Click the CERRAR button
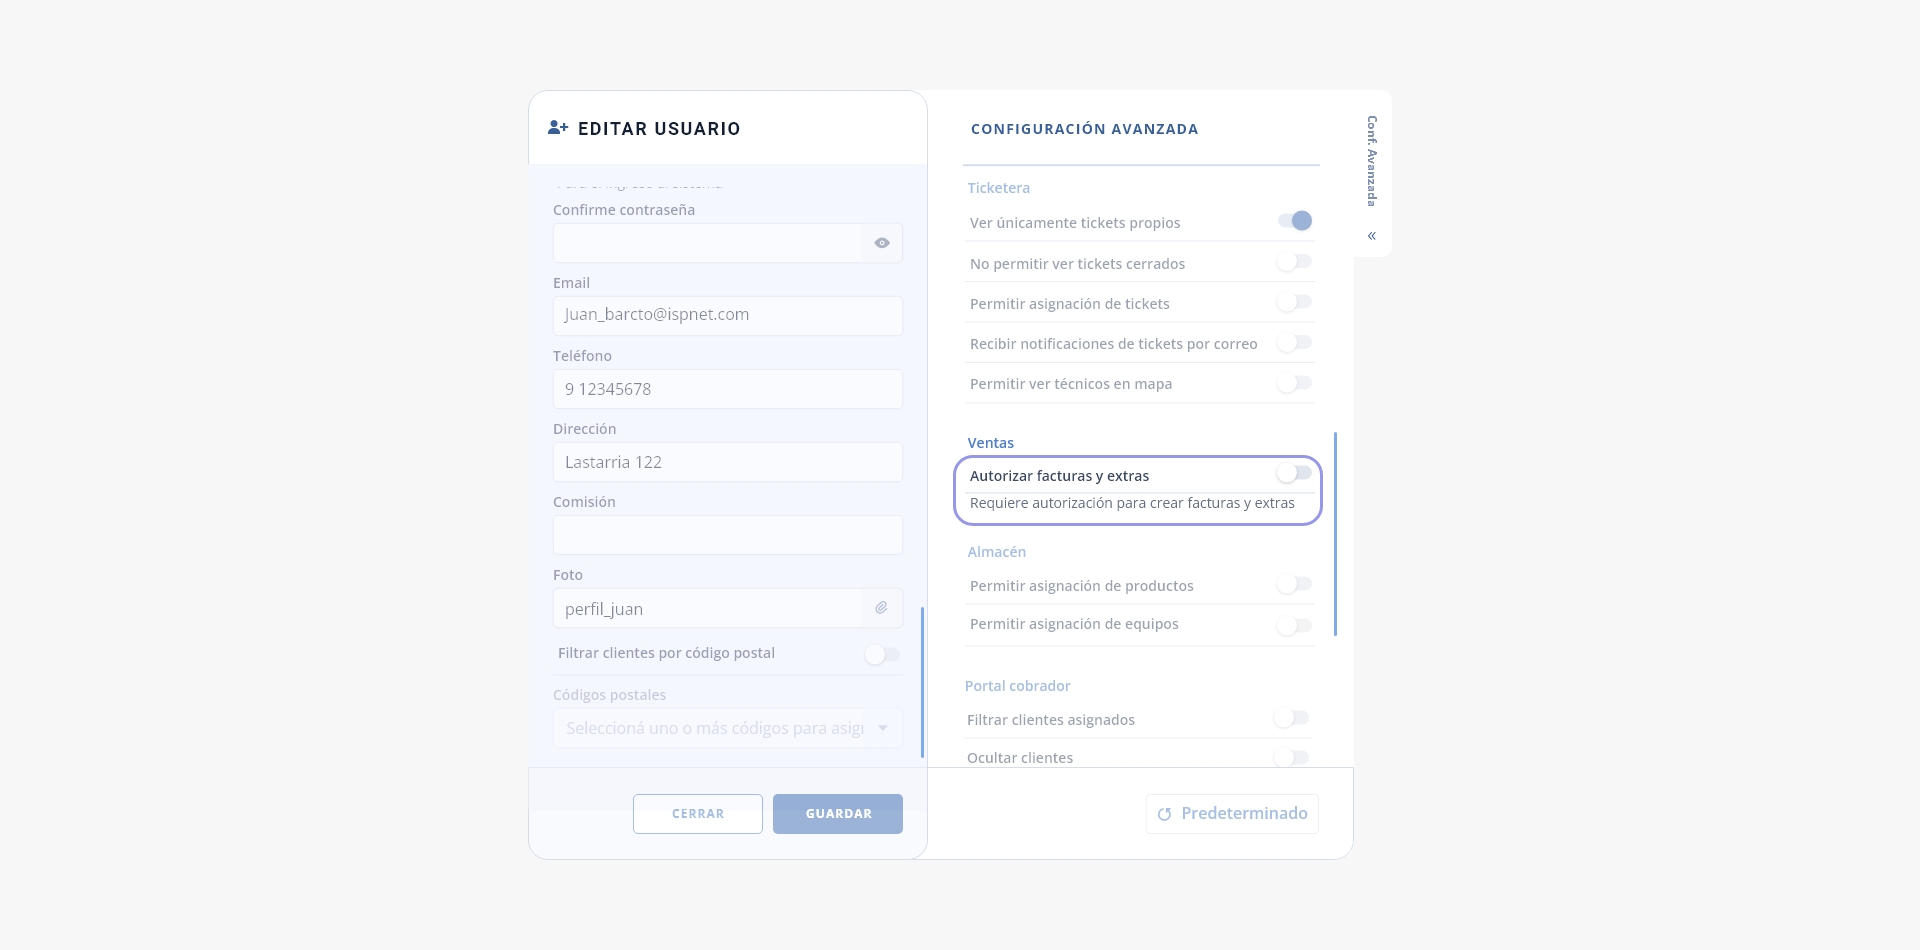 (698, 814)
